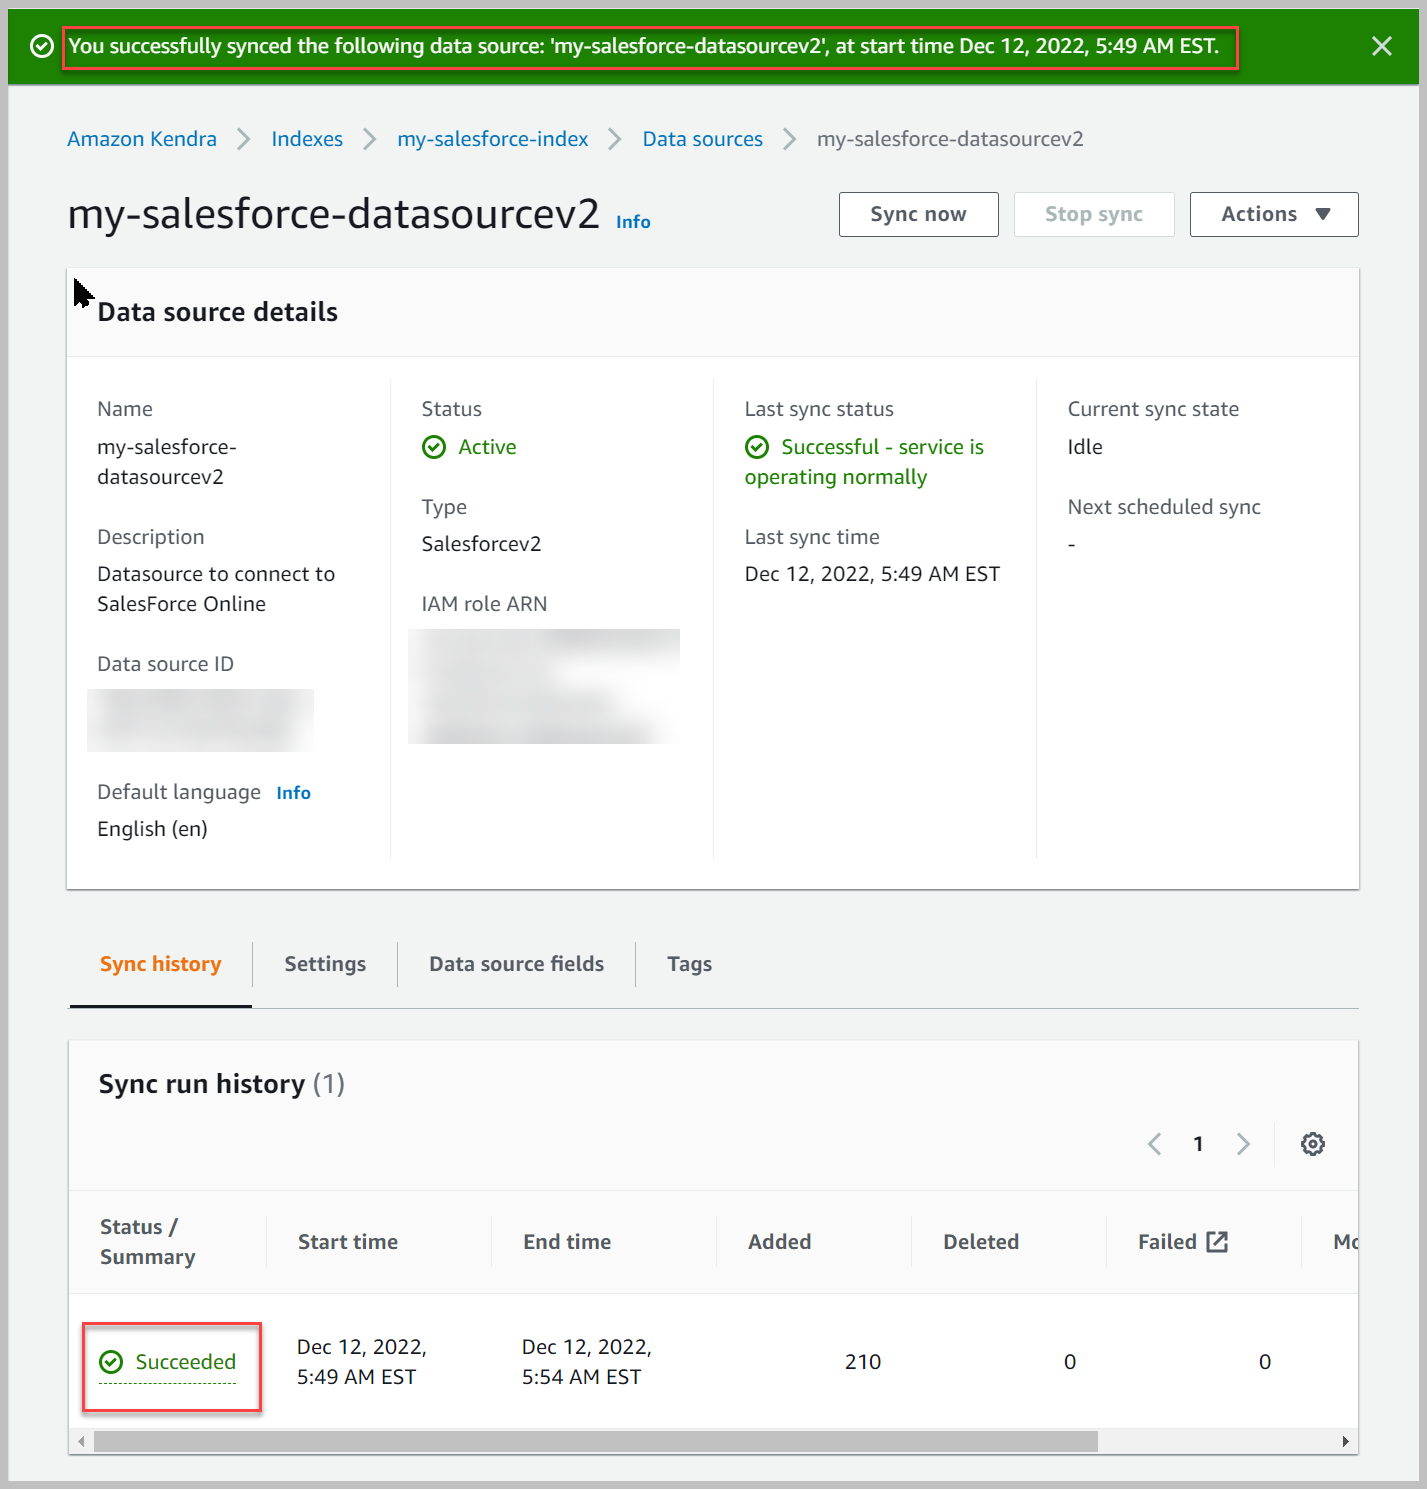
Task: Click the Failed column header
Action: tap(1167, 1242)
